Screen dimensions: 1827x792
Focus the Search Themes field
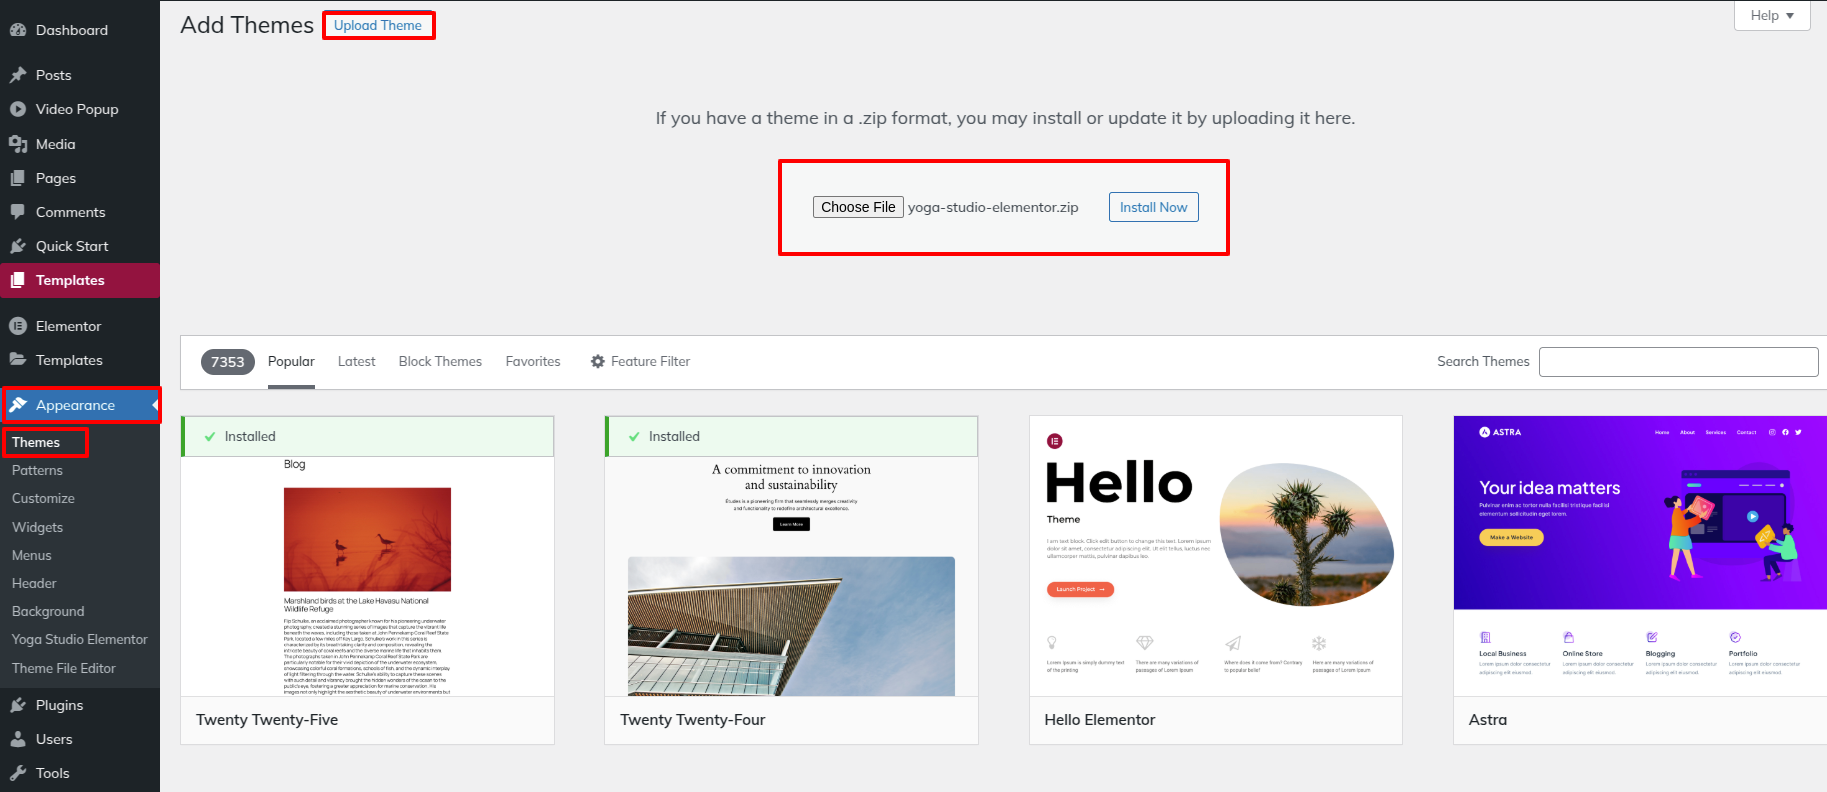pos(1679,362)
